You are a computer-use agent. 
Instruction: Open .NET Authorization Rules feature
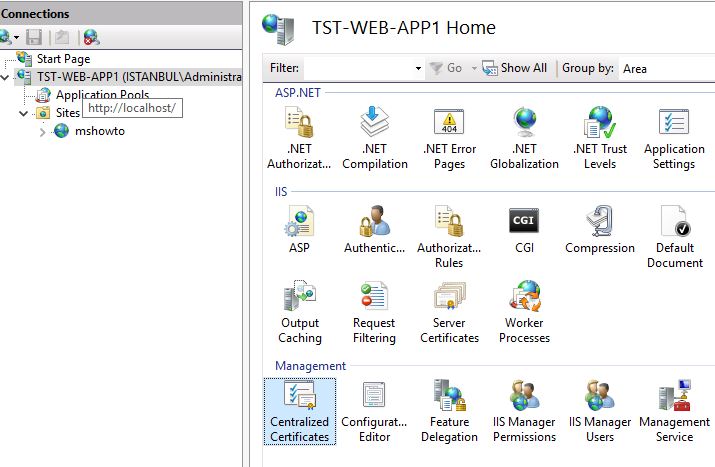[299, 137]
